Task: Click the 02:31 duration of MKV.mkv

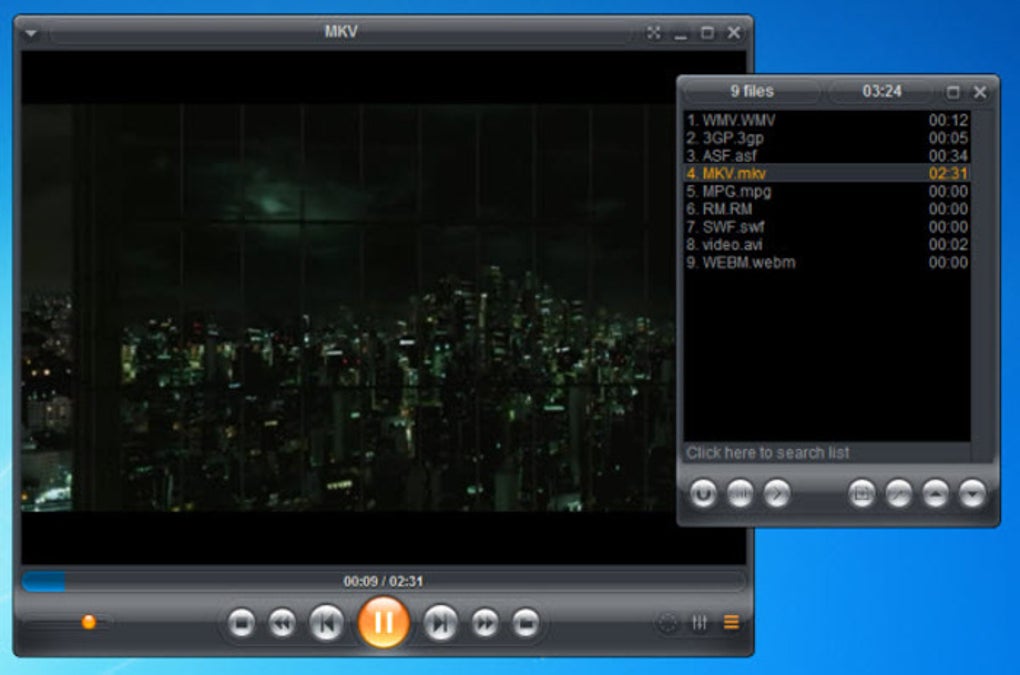Action: 948,174
